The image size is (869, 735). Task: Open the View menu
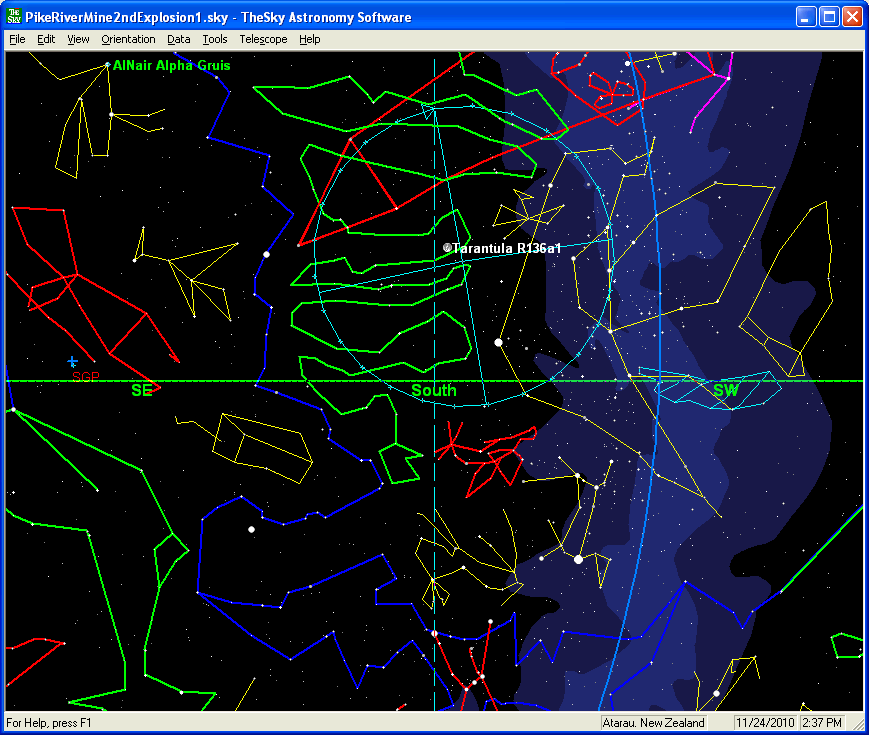78,39
